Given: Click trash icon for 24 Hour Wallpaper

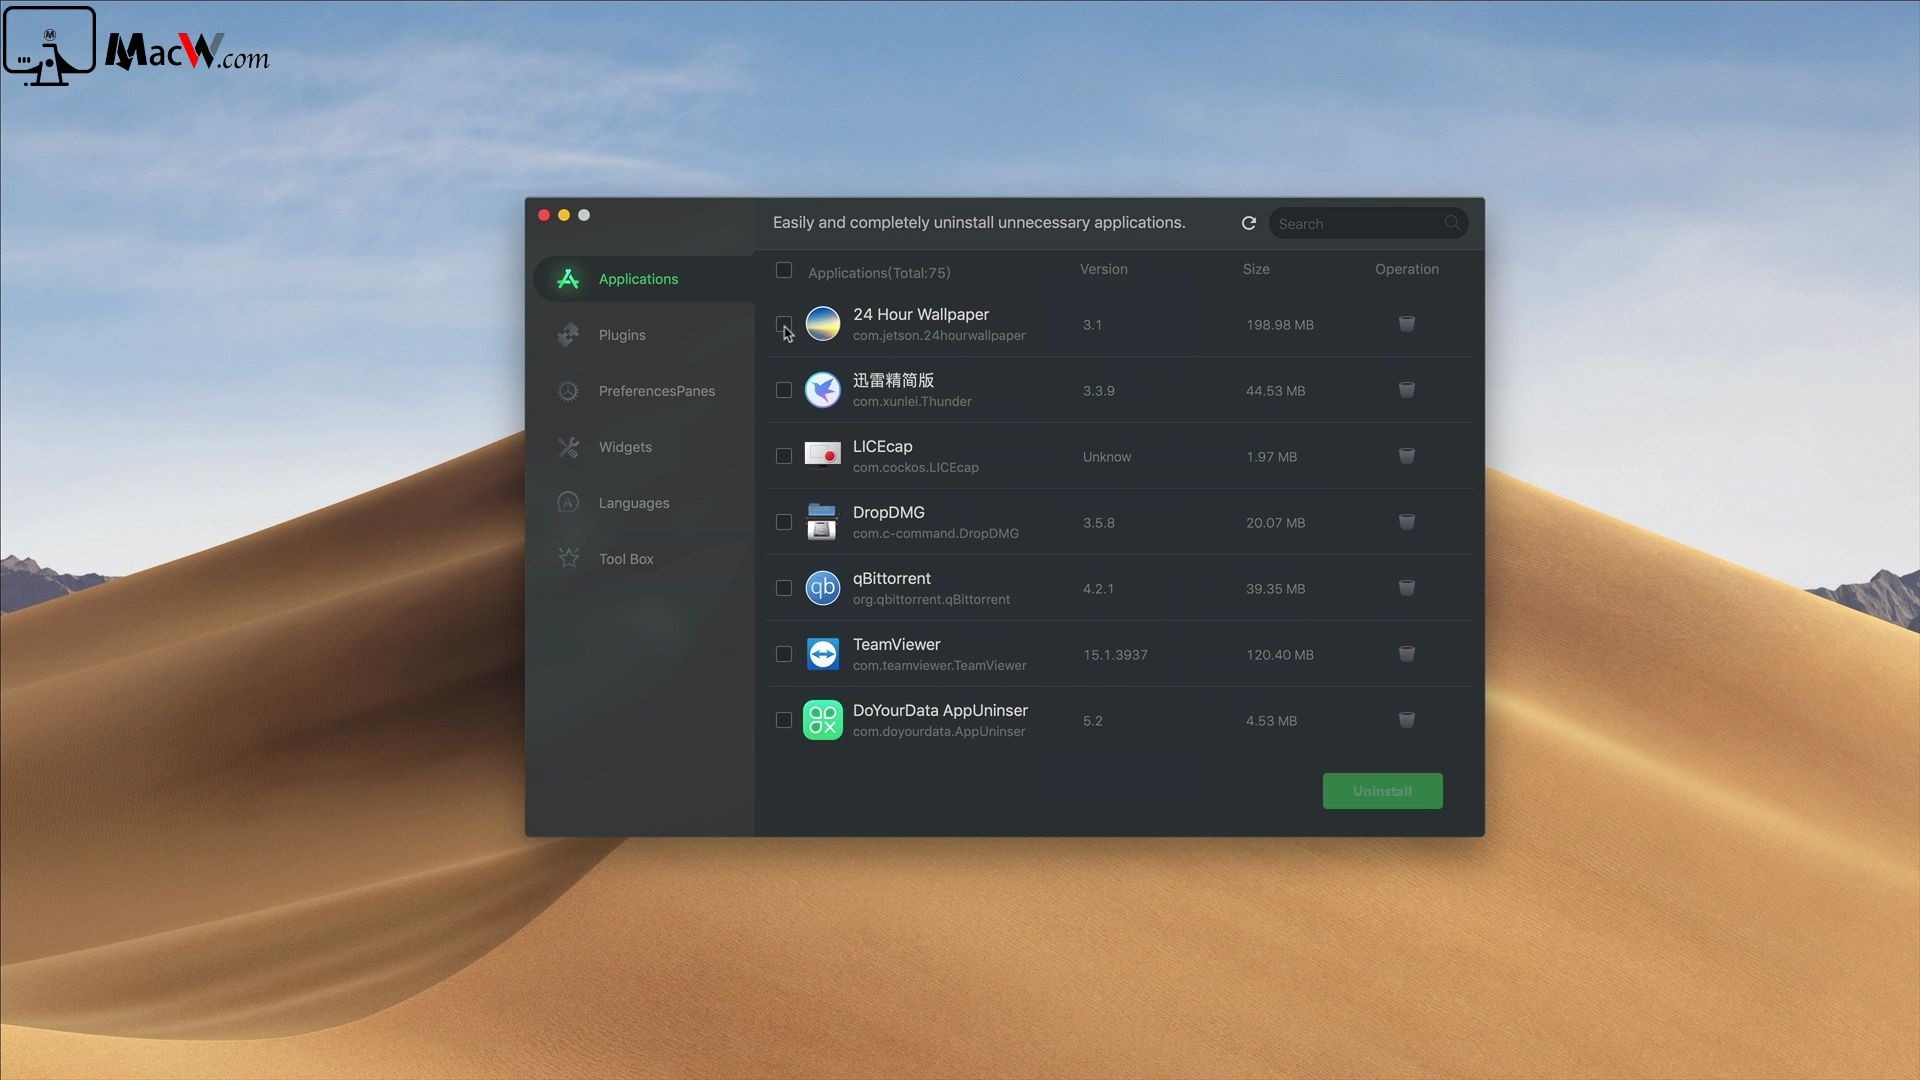Looking at the screenshot, I should tap(1406, 324).
